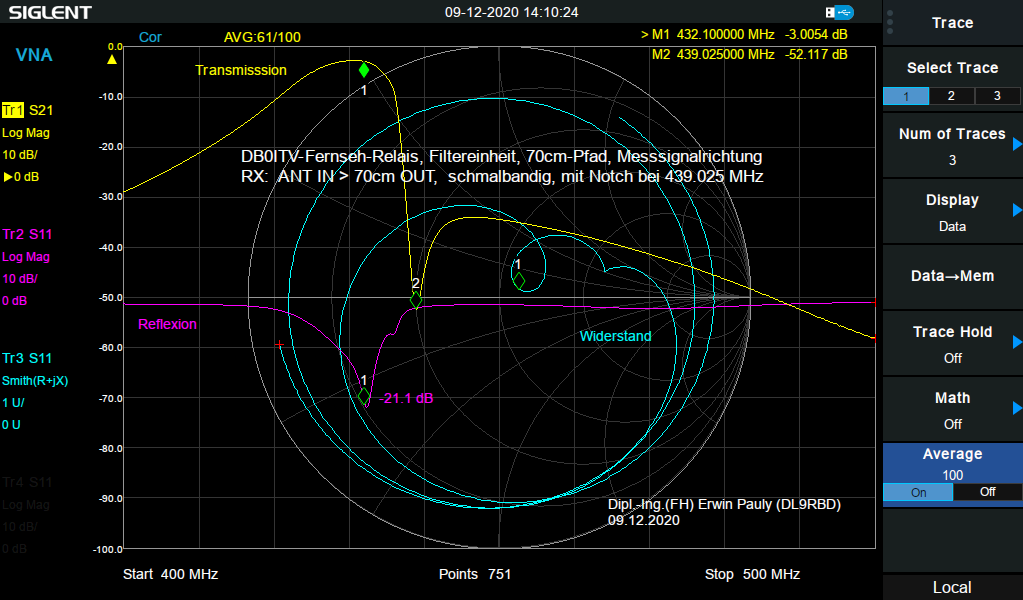Open the Math Off setting
This screenshot has width=1023, height=600.
(x=953, y=409)
